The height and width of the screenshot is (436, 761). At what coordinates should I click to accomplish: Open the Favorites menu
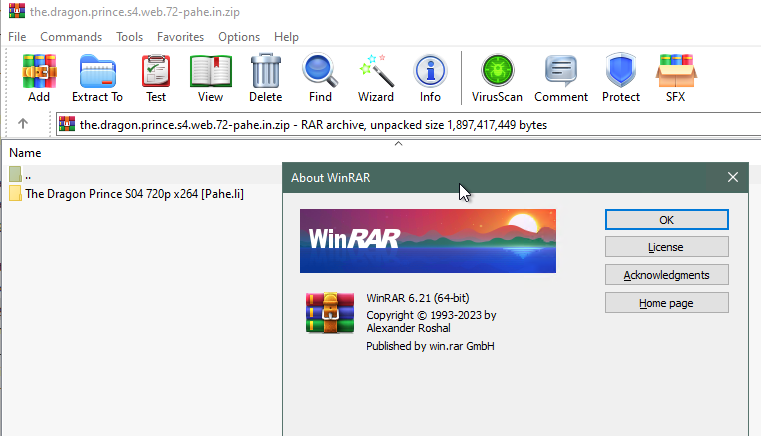(x=181, y=37)
